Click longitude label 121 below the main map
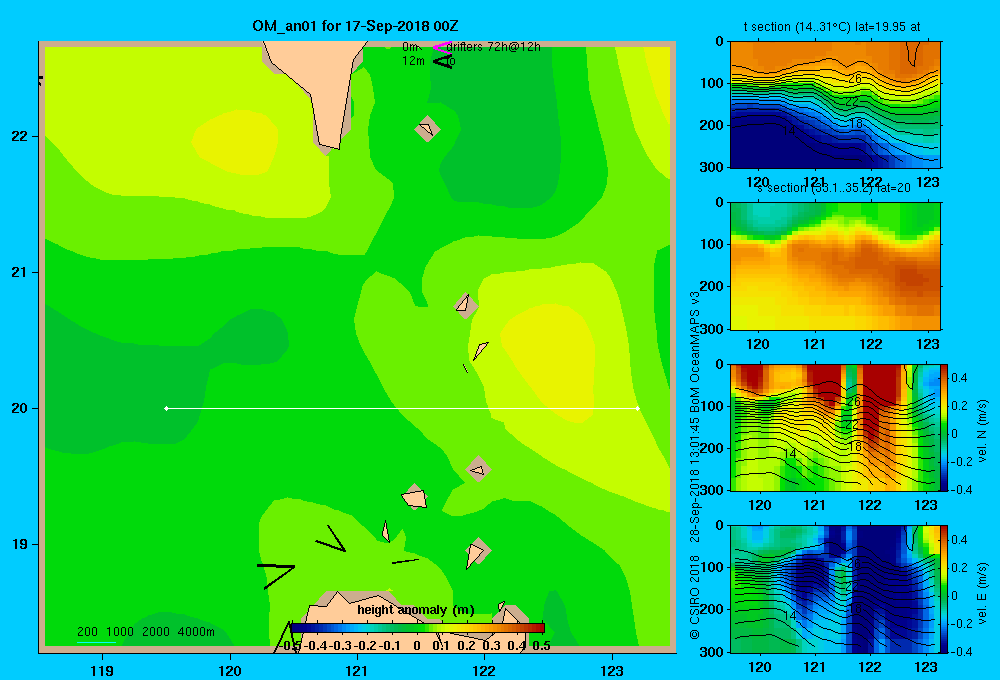Screen dimensions: 1000x680 (357, 670)
